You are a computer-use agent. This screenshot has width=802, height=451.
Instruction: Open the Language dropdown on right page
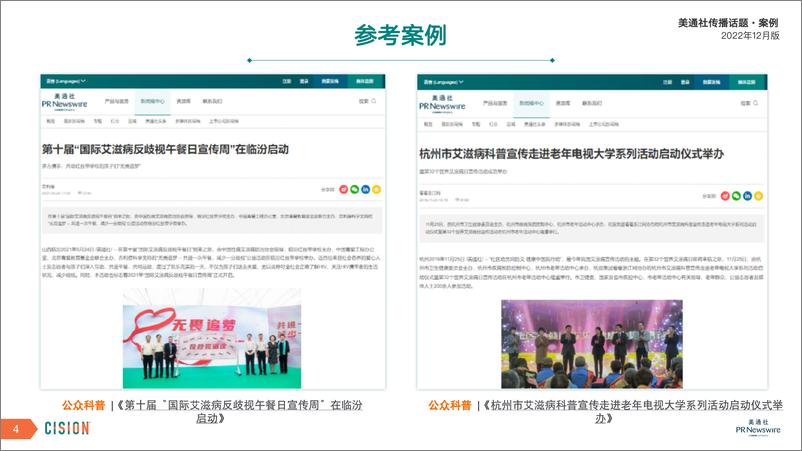[443, 82]
